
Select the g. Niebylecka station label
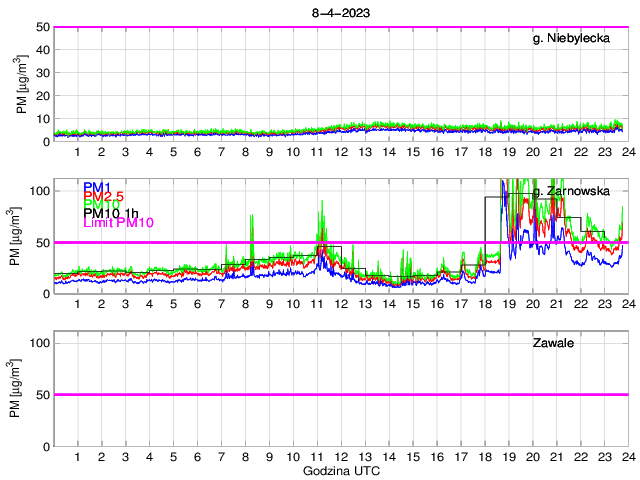coord(578,39)
